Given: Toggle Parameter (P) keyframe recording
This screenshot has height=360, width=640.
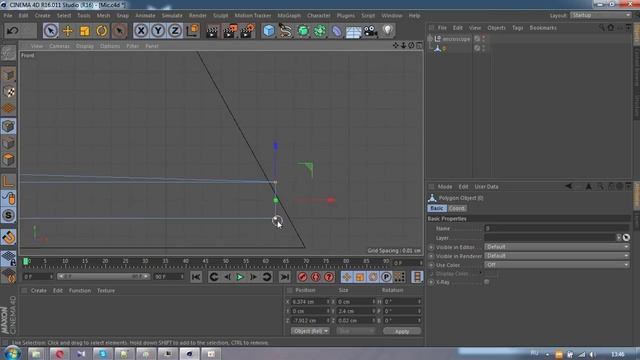Looking at the screenshot, I should coord(386,277).
